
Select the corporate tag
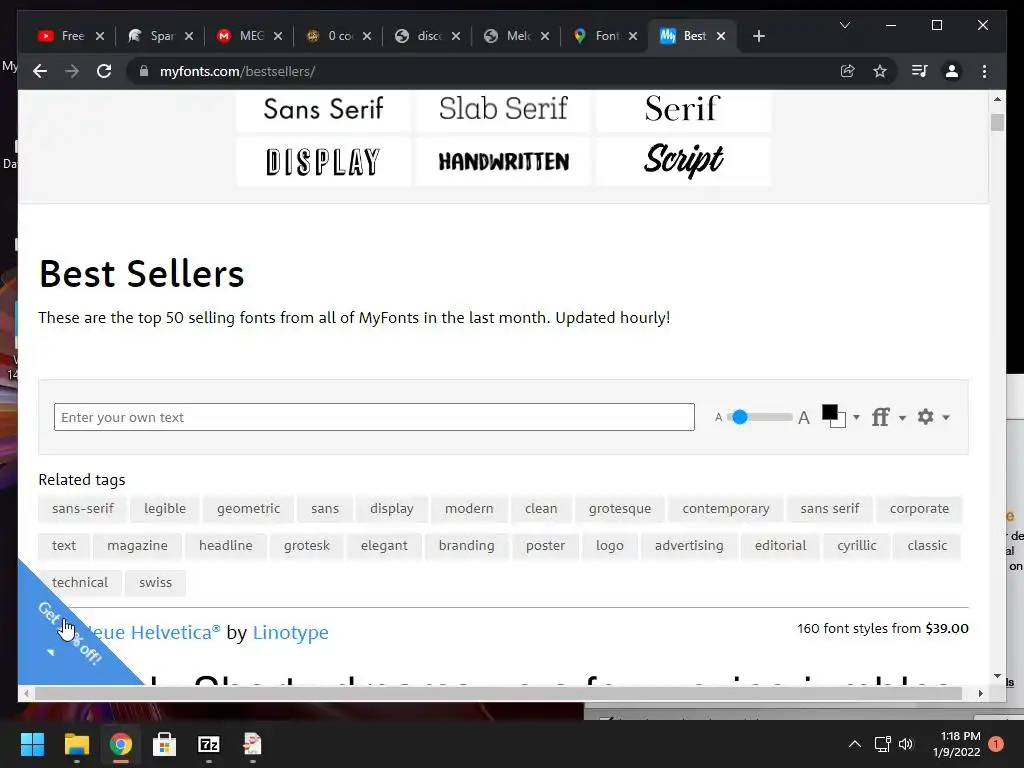919,509
